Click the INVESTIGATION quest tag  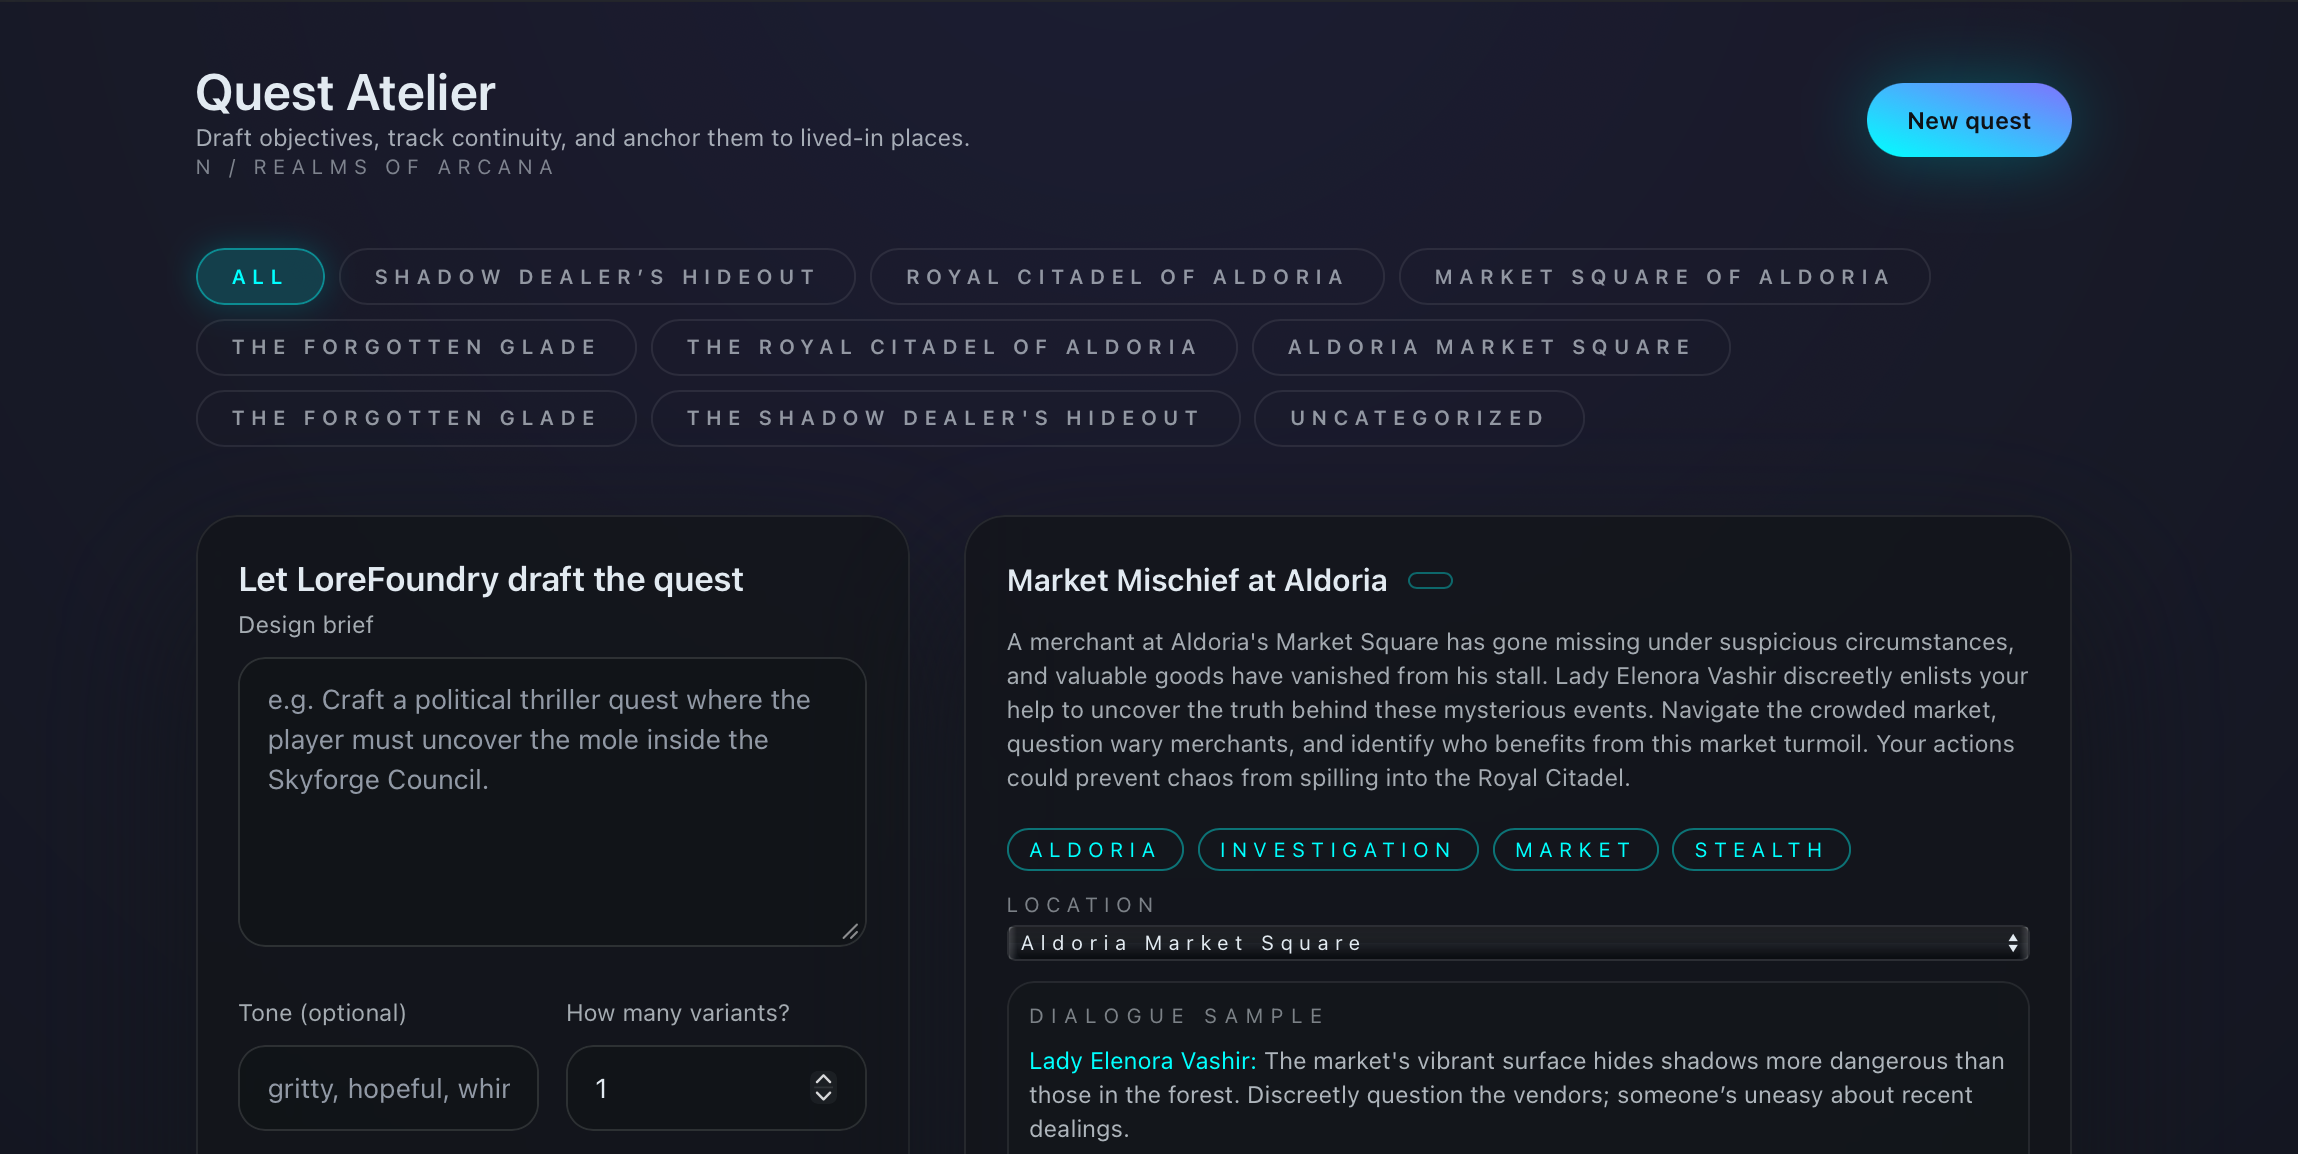tap(1337, 850)
